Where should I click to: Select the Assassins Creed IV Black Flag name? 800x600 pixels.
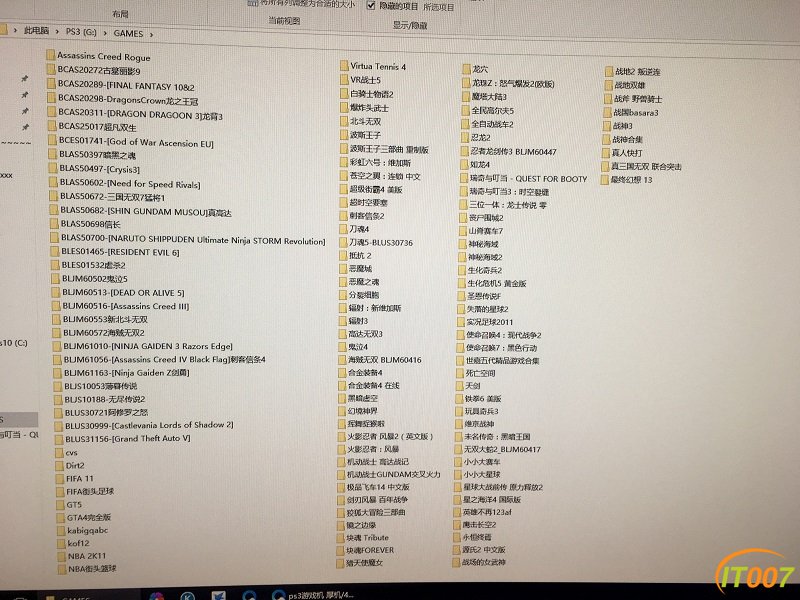[x=165, y=359]
